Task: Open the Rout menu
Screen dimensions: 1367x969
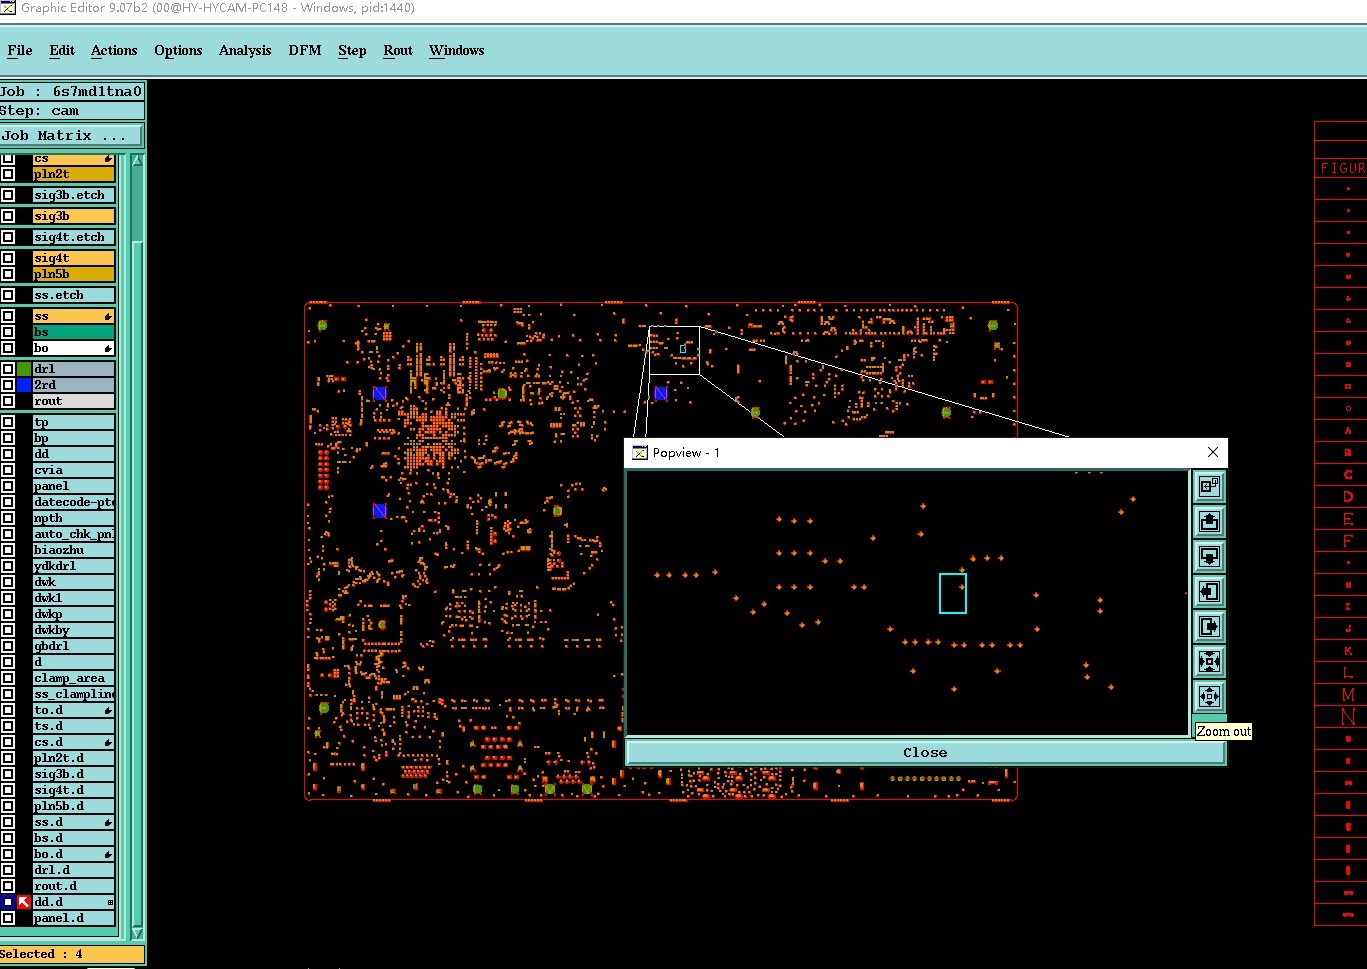Action: pyautogui.click(x=398, y=50)
